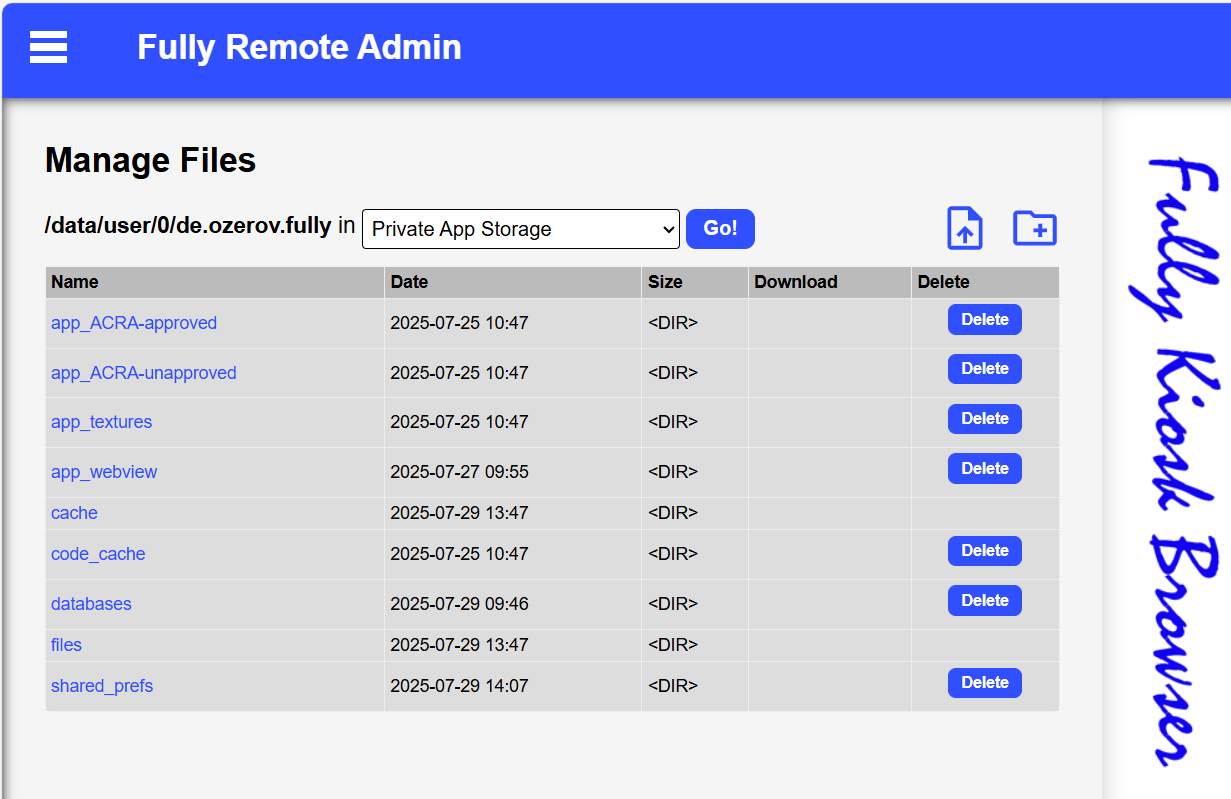The image size is (1231, 799).
Task: Open the databases folder
Action: (x=91, y=604)
